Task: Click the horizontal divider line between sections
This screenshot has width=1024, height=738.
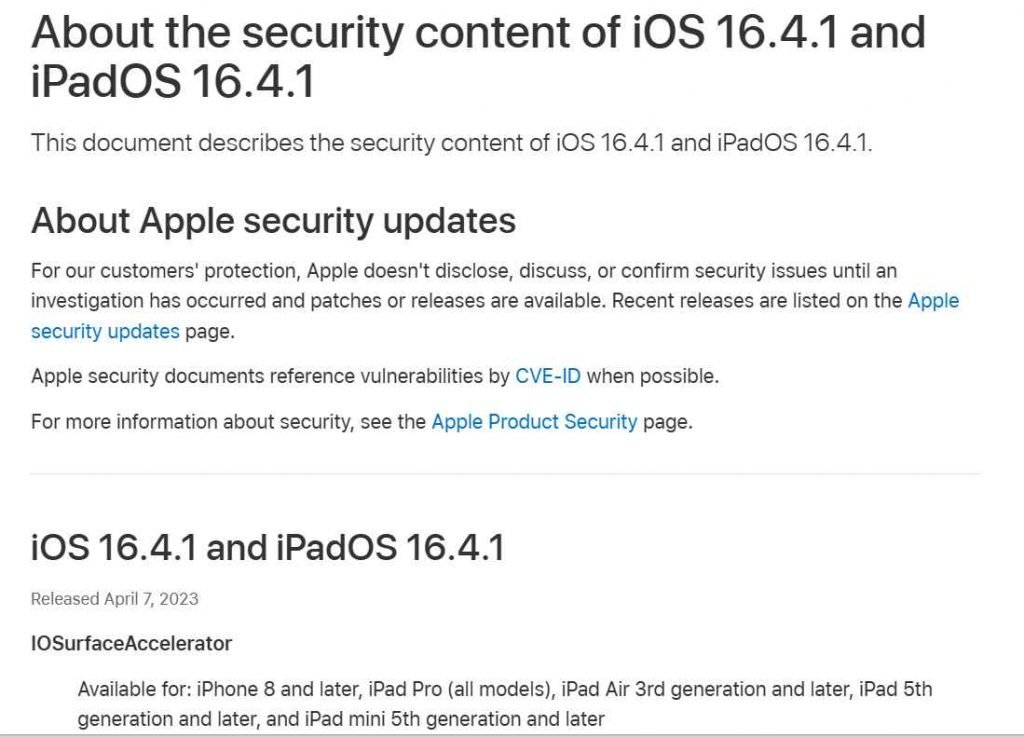Action: coord(505,474)
